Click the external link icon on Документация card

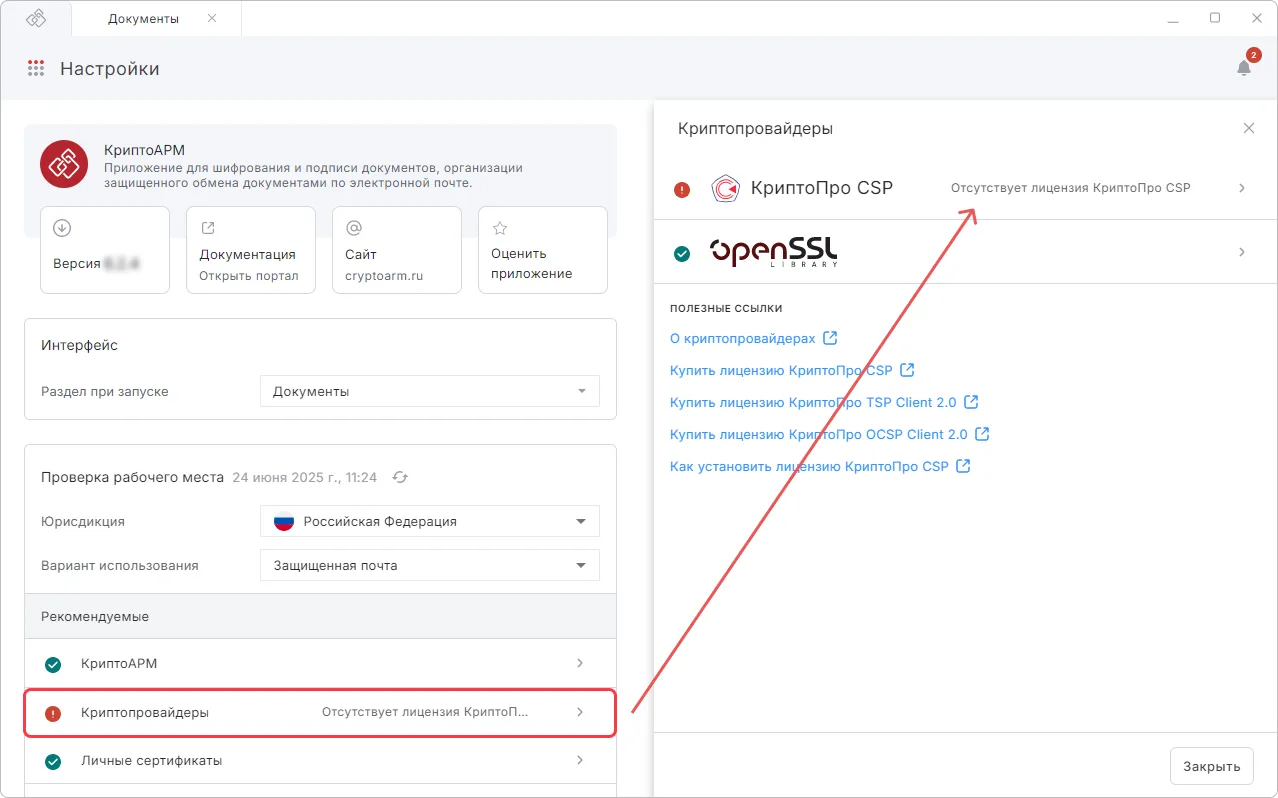(208, 228)
